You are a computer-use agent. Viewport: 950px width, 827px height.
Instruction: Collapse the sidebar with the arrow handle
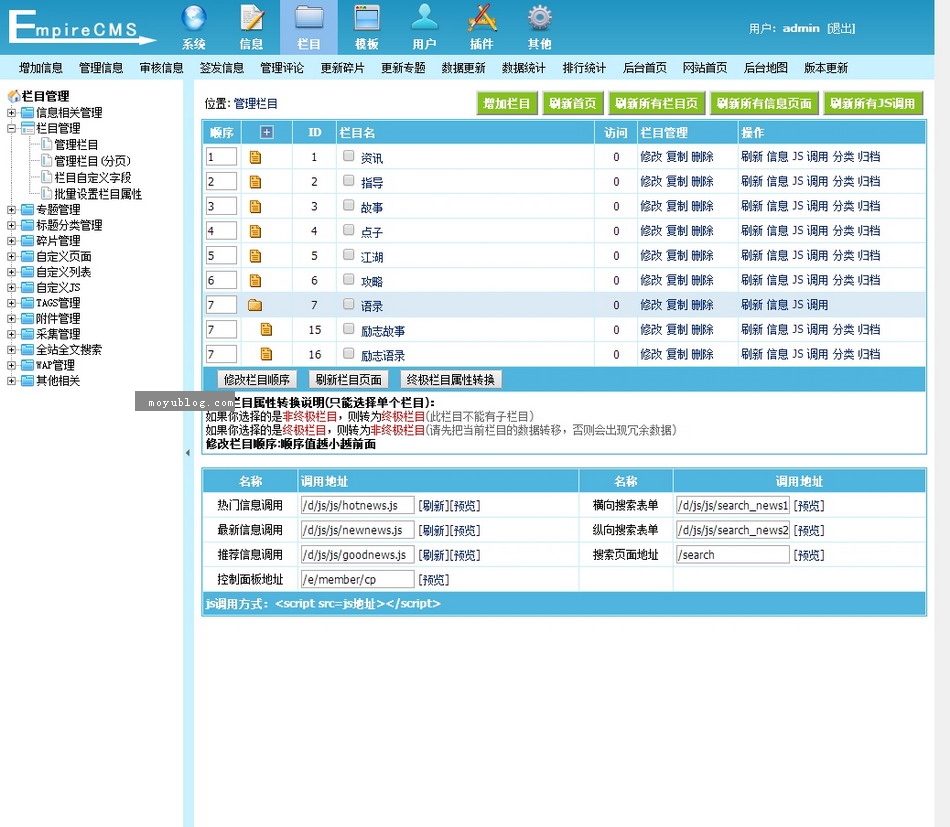click(188, 453)
